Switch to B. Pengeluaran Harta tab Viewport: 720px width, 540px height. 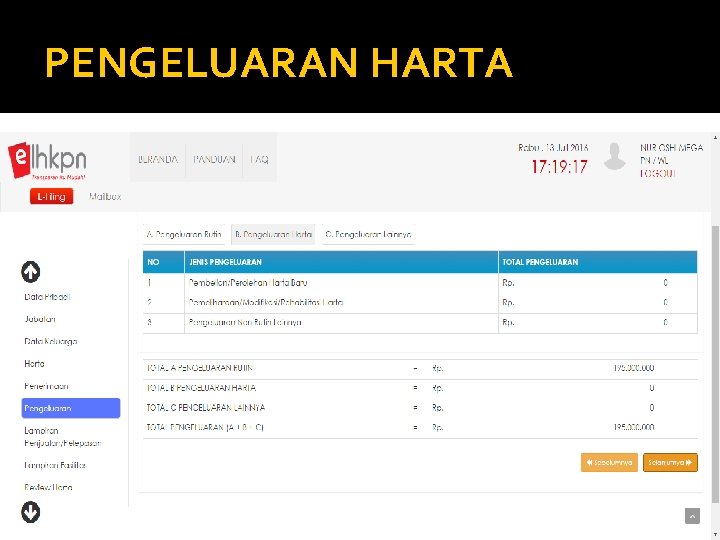pyautogui.click(x=273, y=235)
